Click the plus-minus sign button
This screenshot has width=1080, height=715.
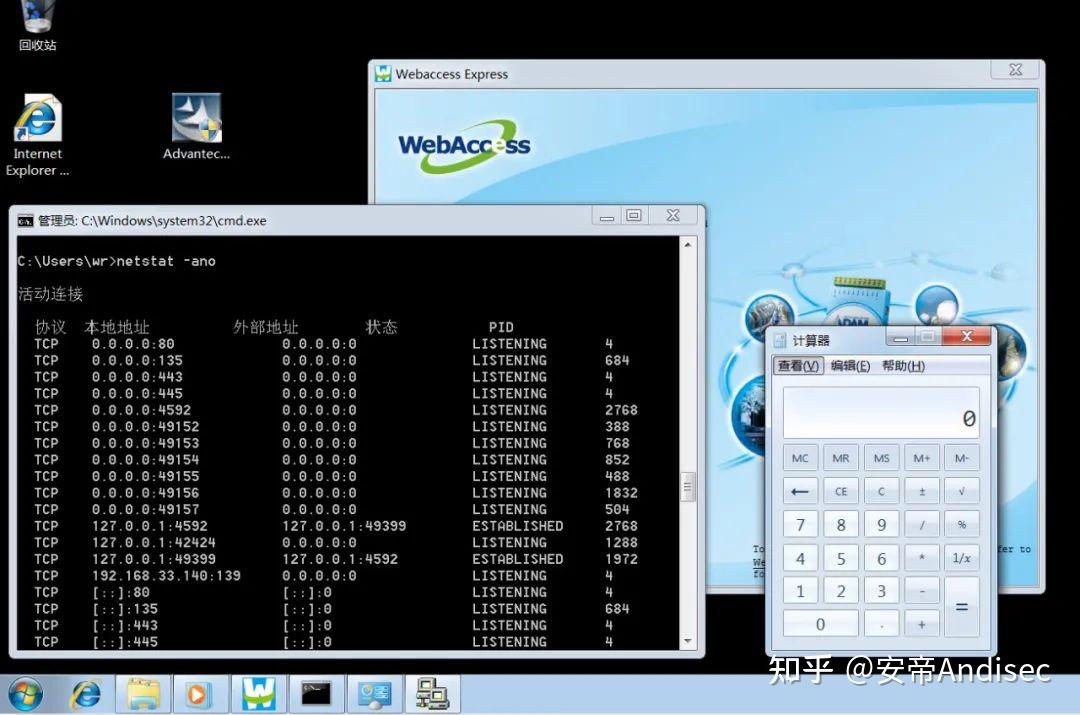tap(922, 491)
